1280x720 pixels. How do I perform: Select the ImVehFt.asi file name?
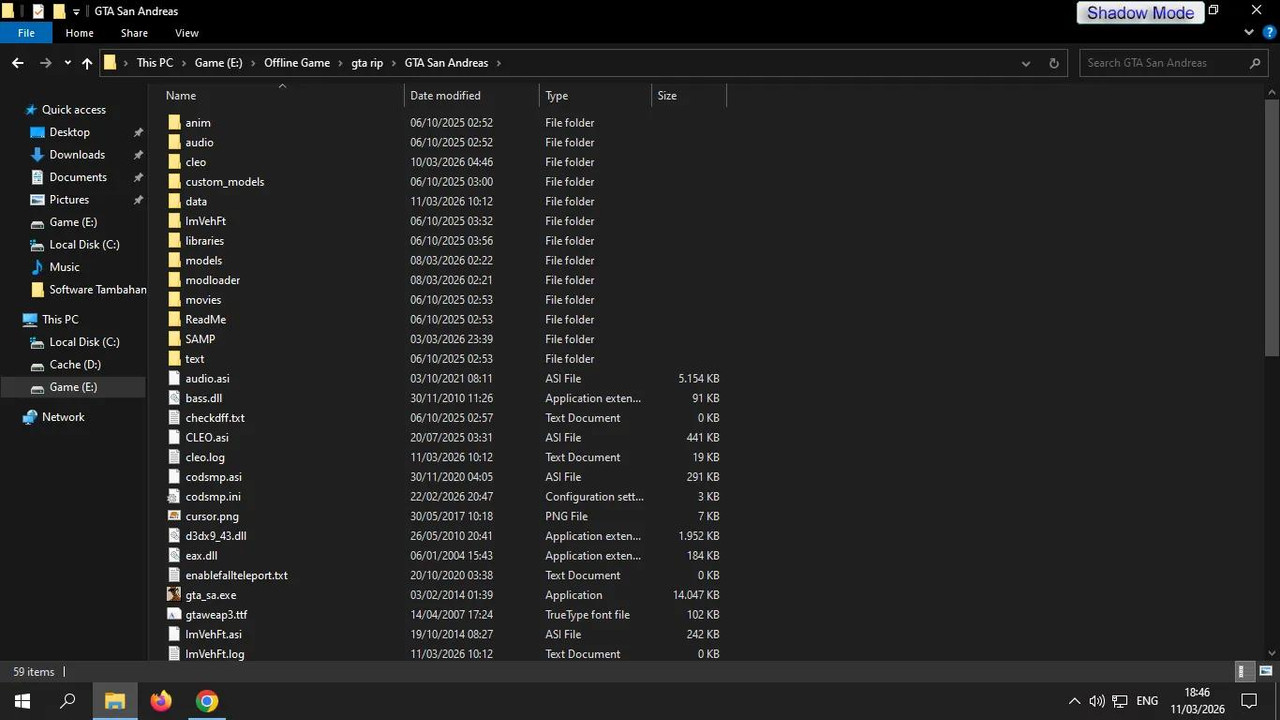[213, 634]
